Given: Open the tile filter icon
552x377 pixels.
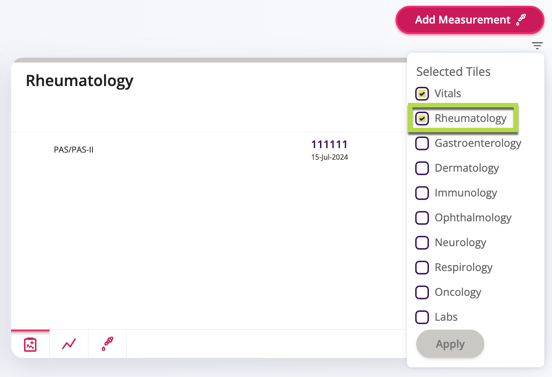Looking at the screenshot, I should tap(537, 45).
